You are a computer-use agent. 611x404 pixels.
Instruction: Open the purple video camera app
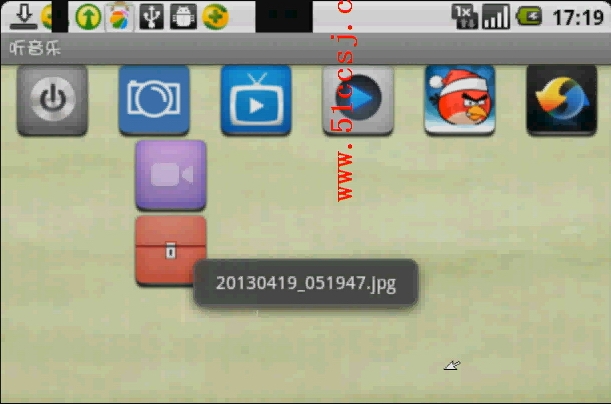pos(170,175)
